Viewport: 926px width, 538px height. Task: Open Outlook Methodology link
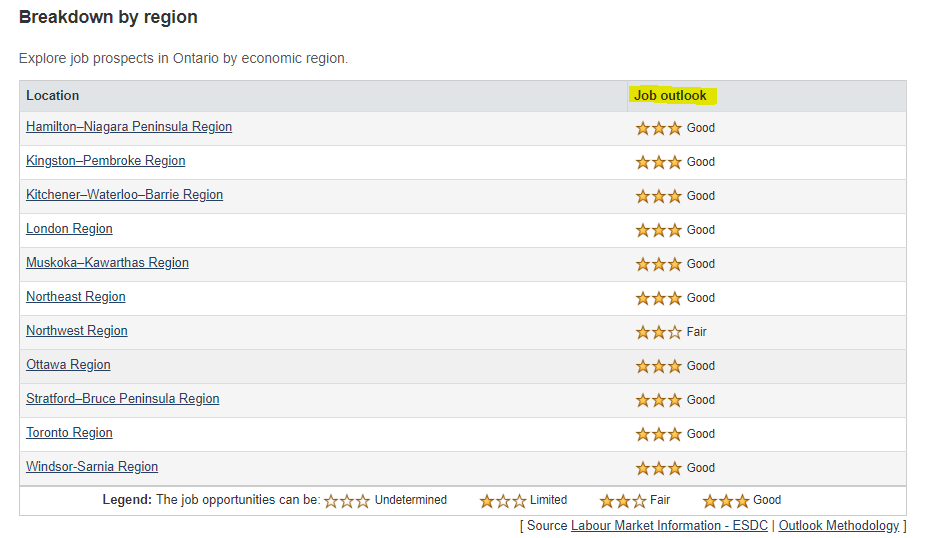tap(839, 526)
